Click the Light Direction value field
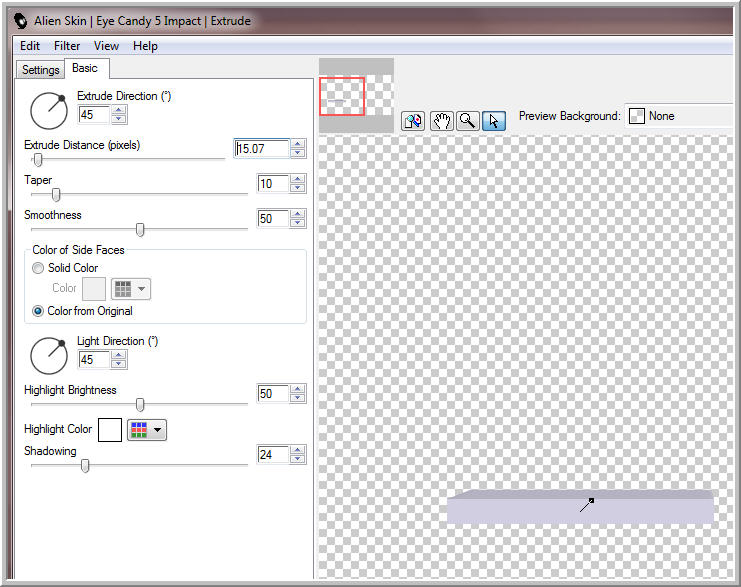741x587 pixels. point(94,360)
